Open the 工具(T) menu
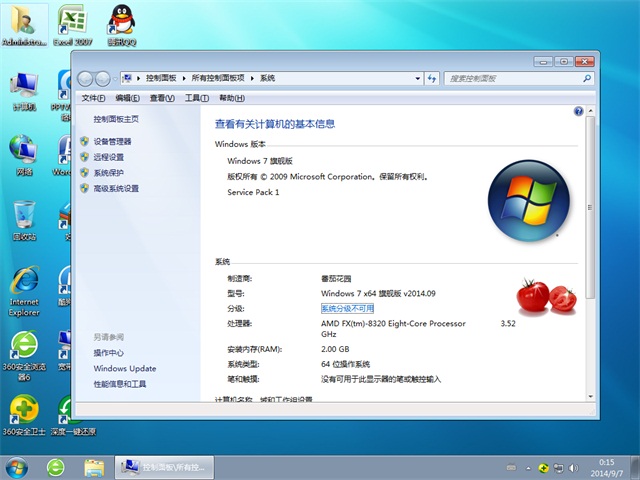 coord(194,98)
